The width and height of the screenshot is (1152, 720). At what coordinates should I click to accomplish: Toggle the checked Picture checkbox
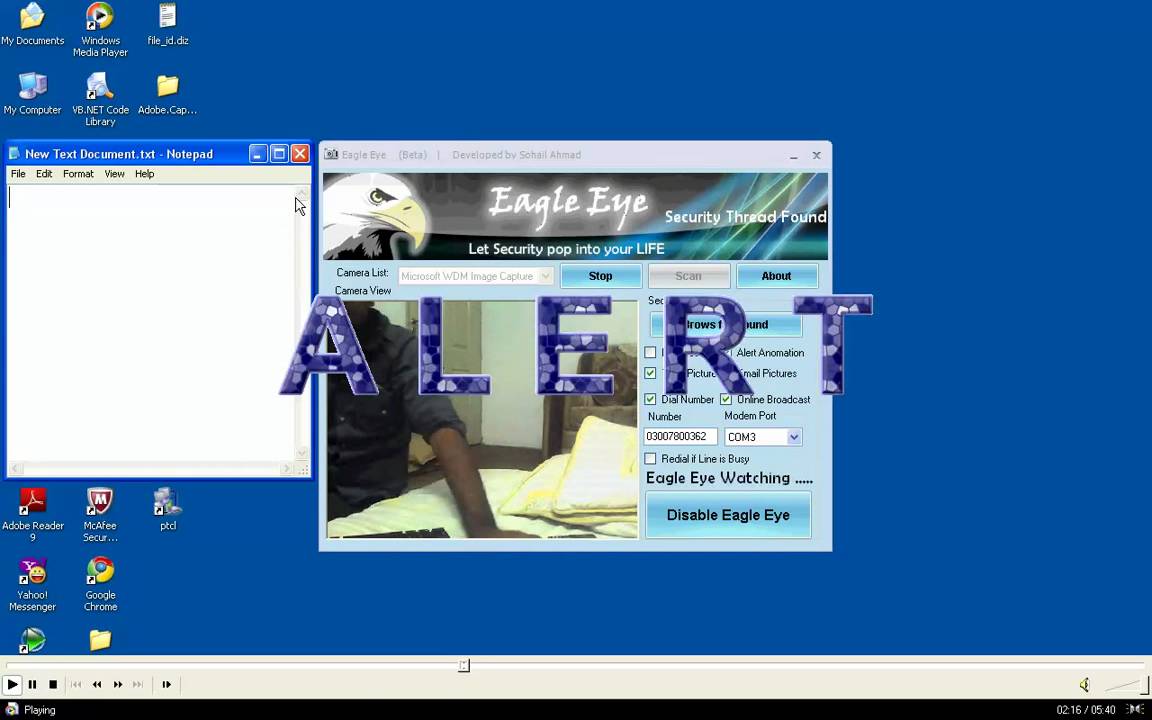650,373
